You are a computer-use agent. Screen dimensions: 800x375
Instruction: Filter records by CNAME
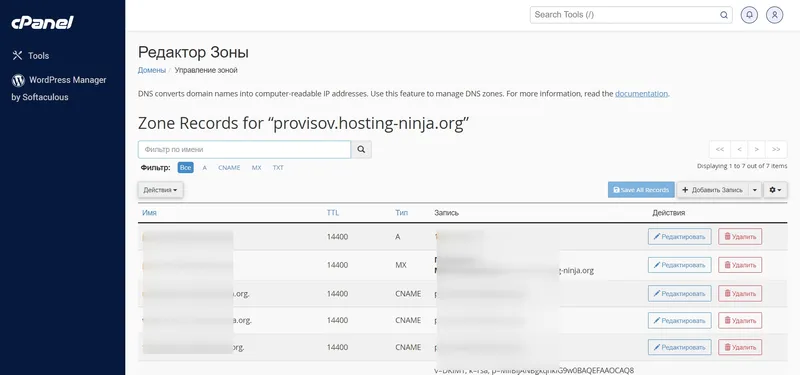pyautogui.click(x=229, y=167)
